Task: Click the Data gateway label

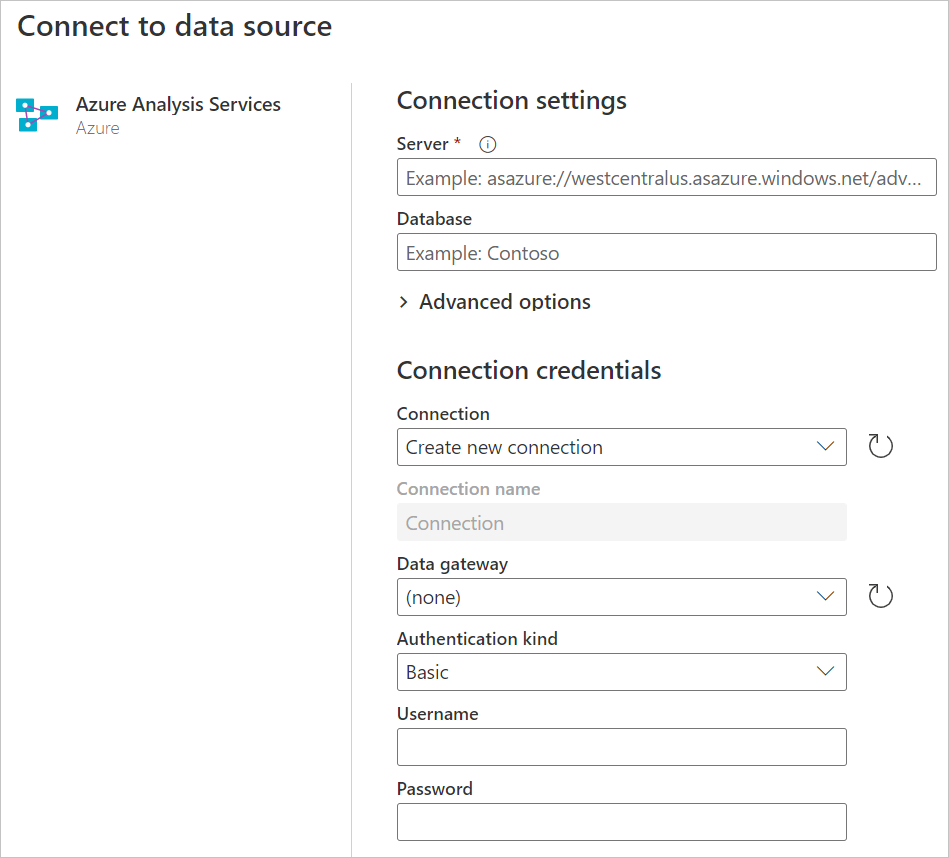Action: point(452,564)
